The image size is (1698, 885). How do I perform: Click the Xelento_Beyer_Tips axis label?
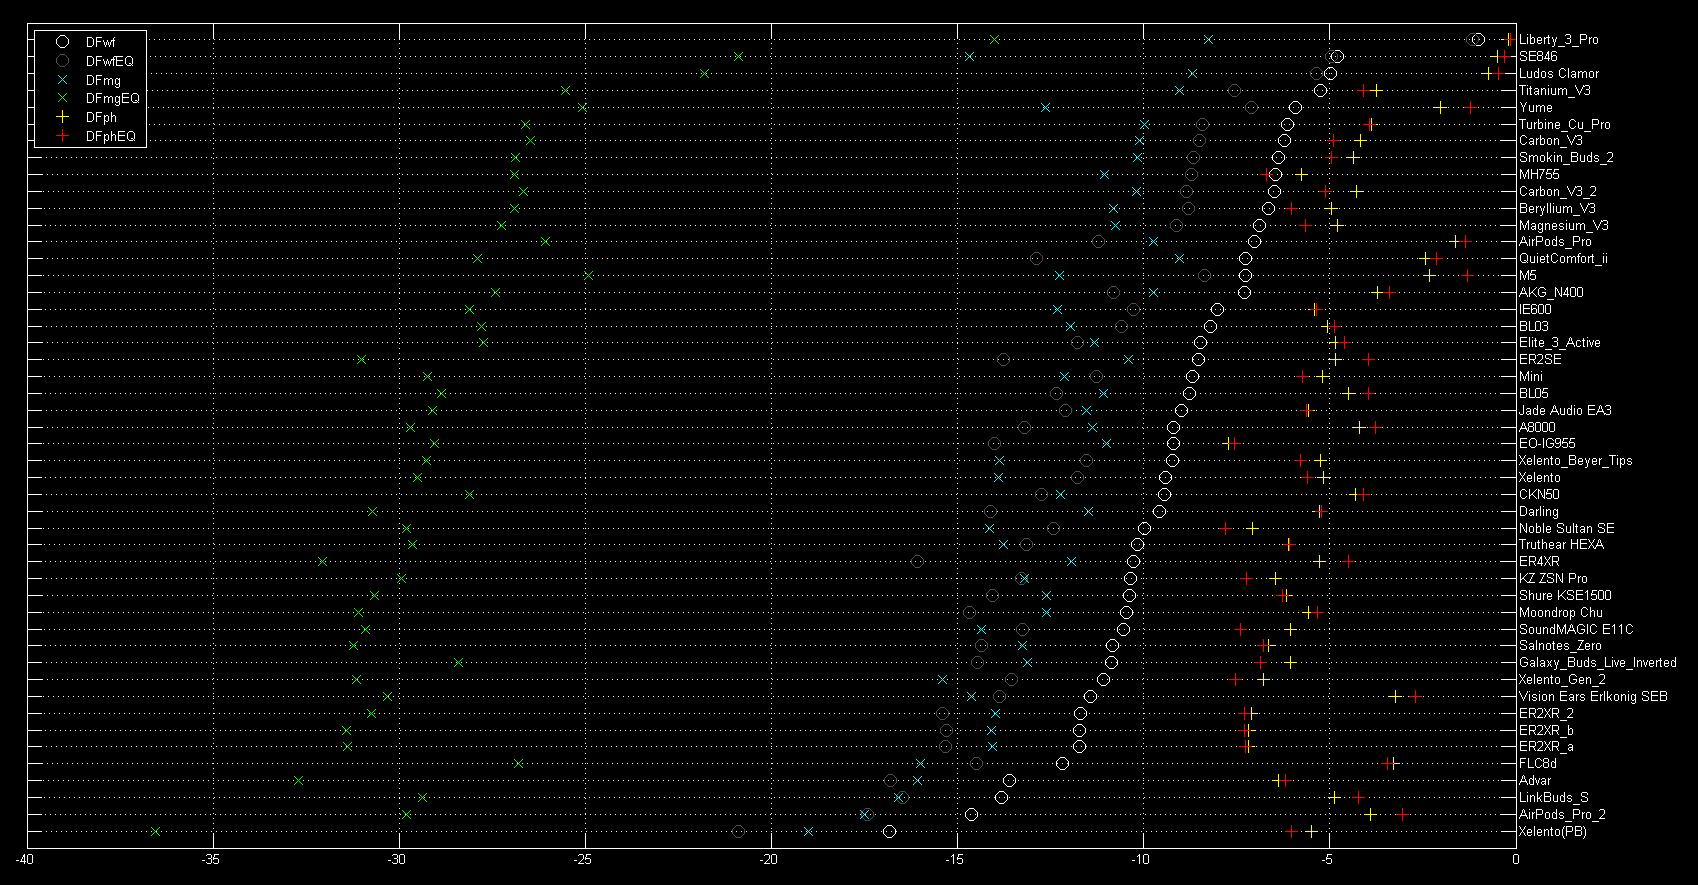tap(1575, 460)
